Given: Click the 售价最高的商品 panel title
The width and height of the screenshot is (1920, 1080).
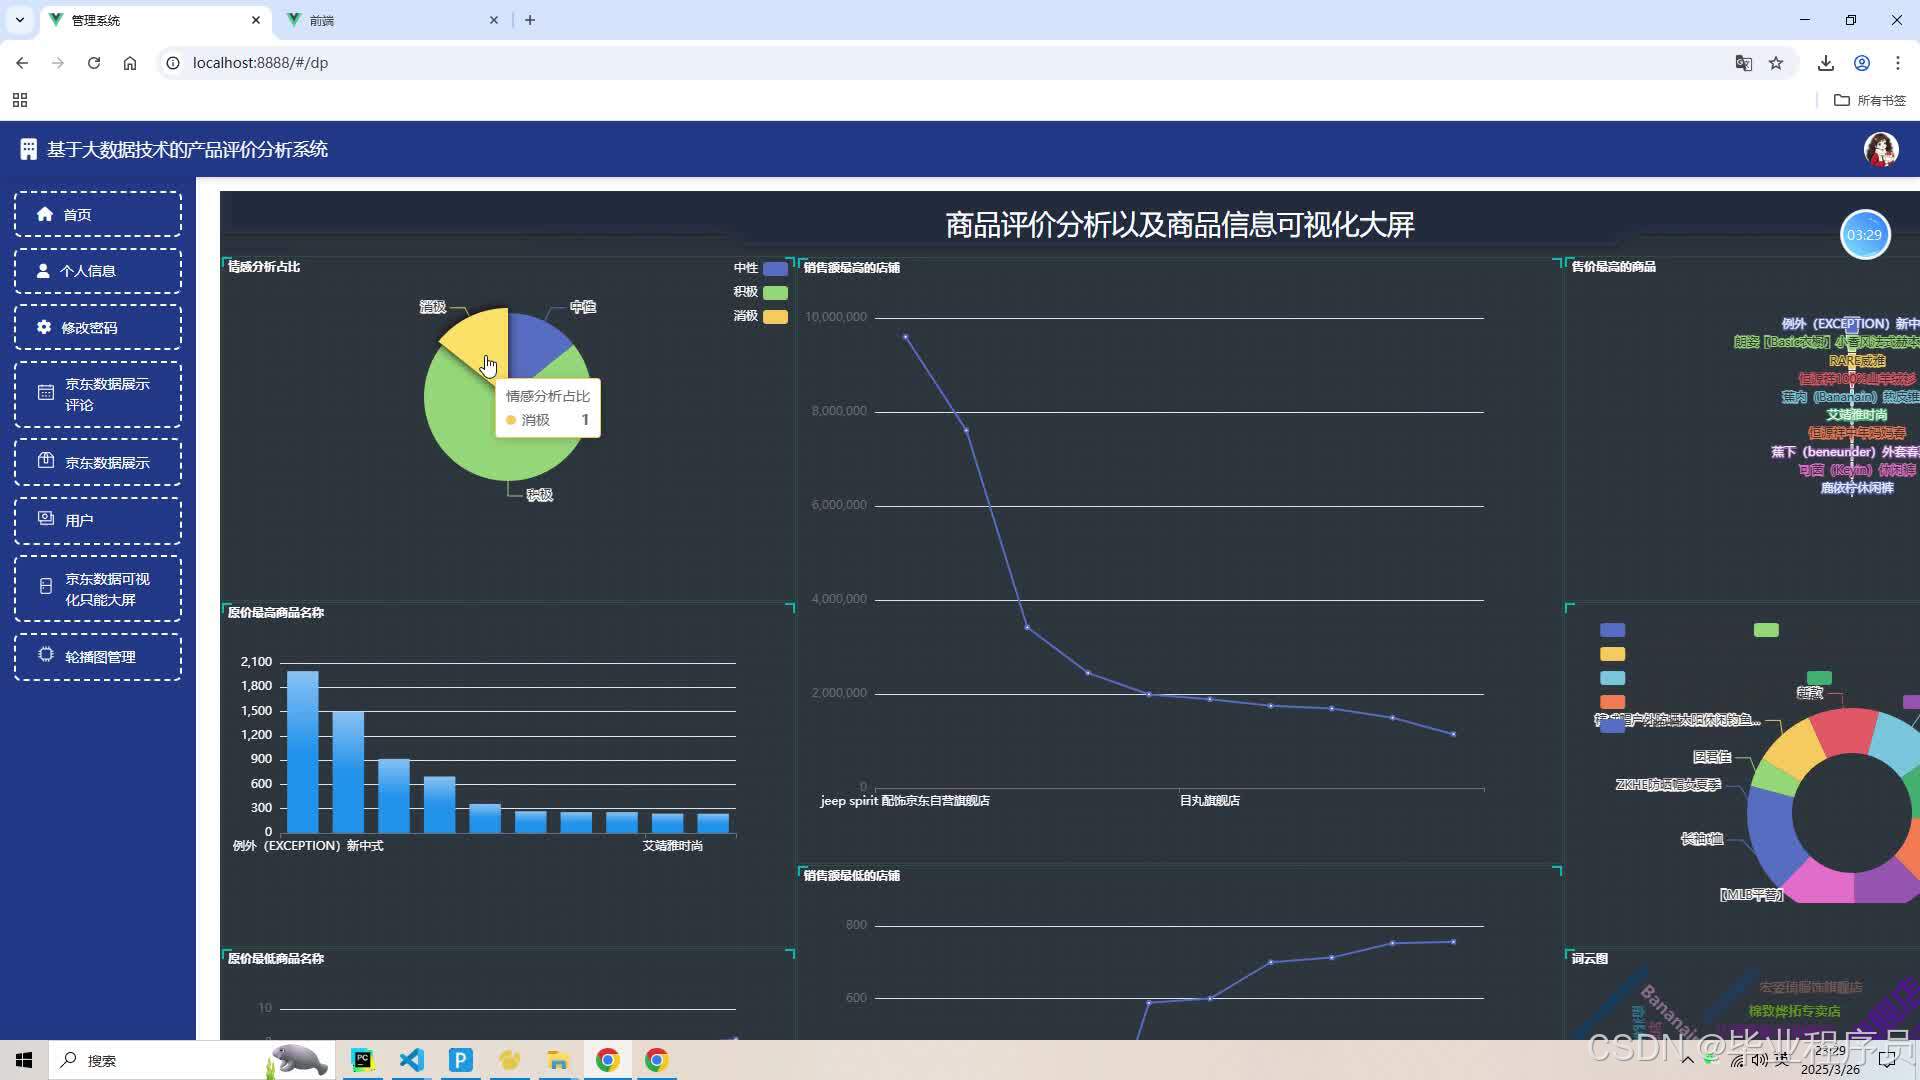Looking at the screenshot, I should point(1613,267).
